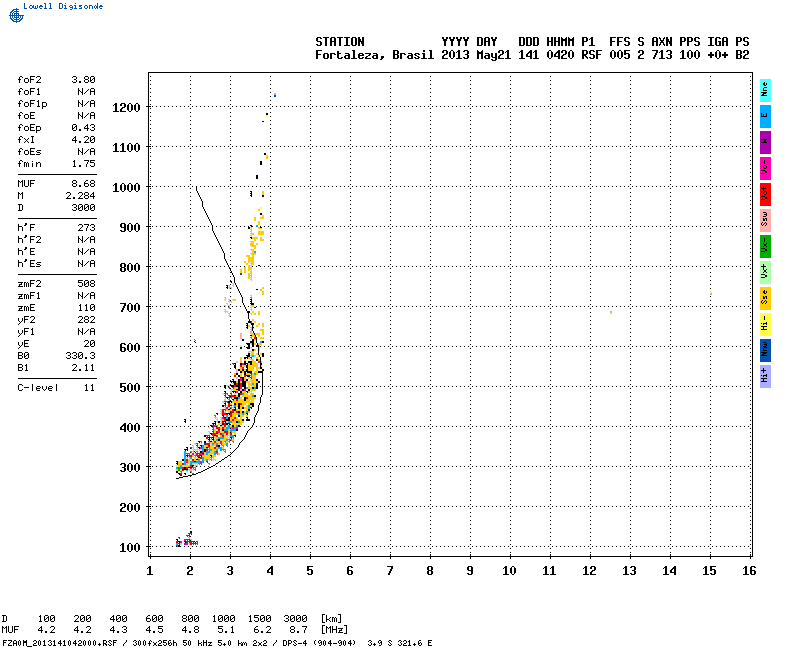This screenshot has height=650, width=800.
Task: Click the MUF value 8.68
Action: coord(83,184)
